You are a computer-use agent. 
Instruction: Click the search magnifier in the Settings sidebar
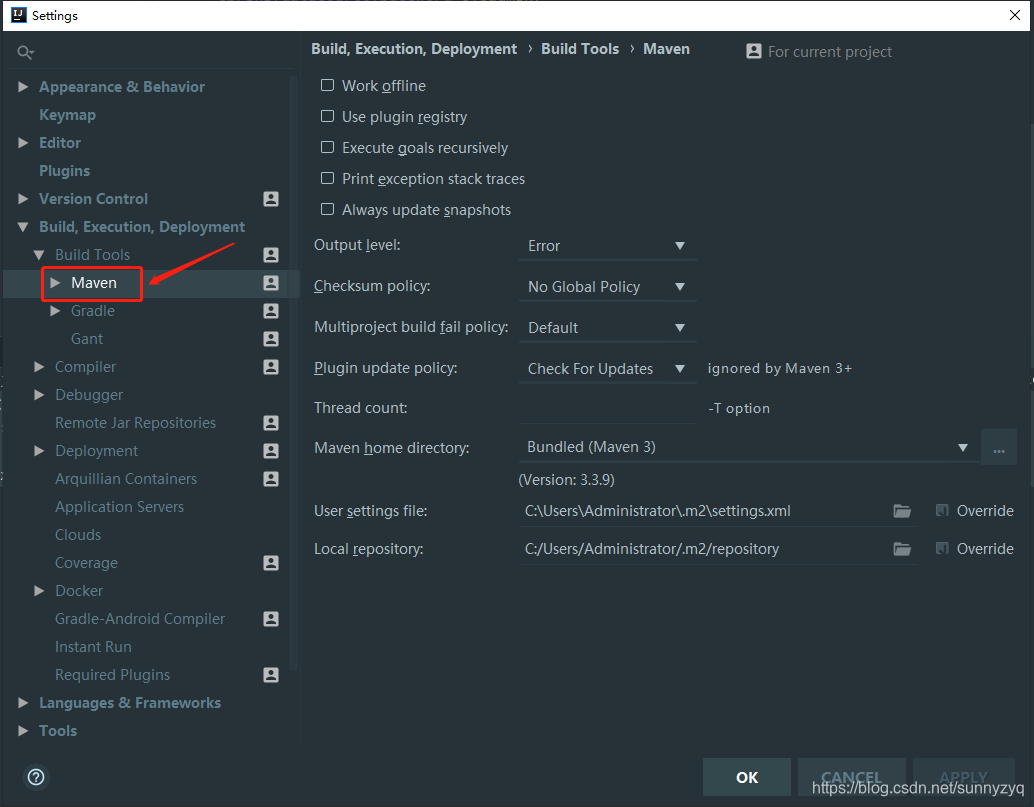click(25, 50)
